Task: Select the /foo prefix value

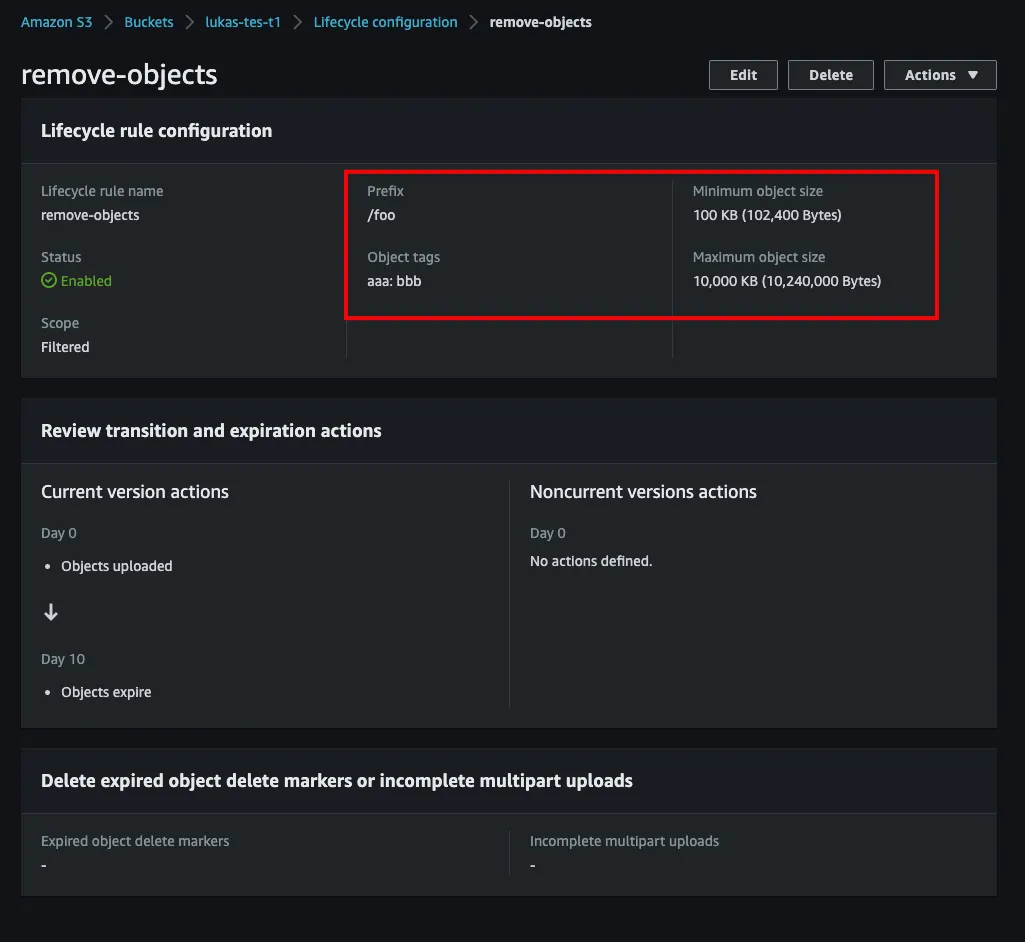Action: click(381, 215)
